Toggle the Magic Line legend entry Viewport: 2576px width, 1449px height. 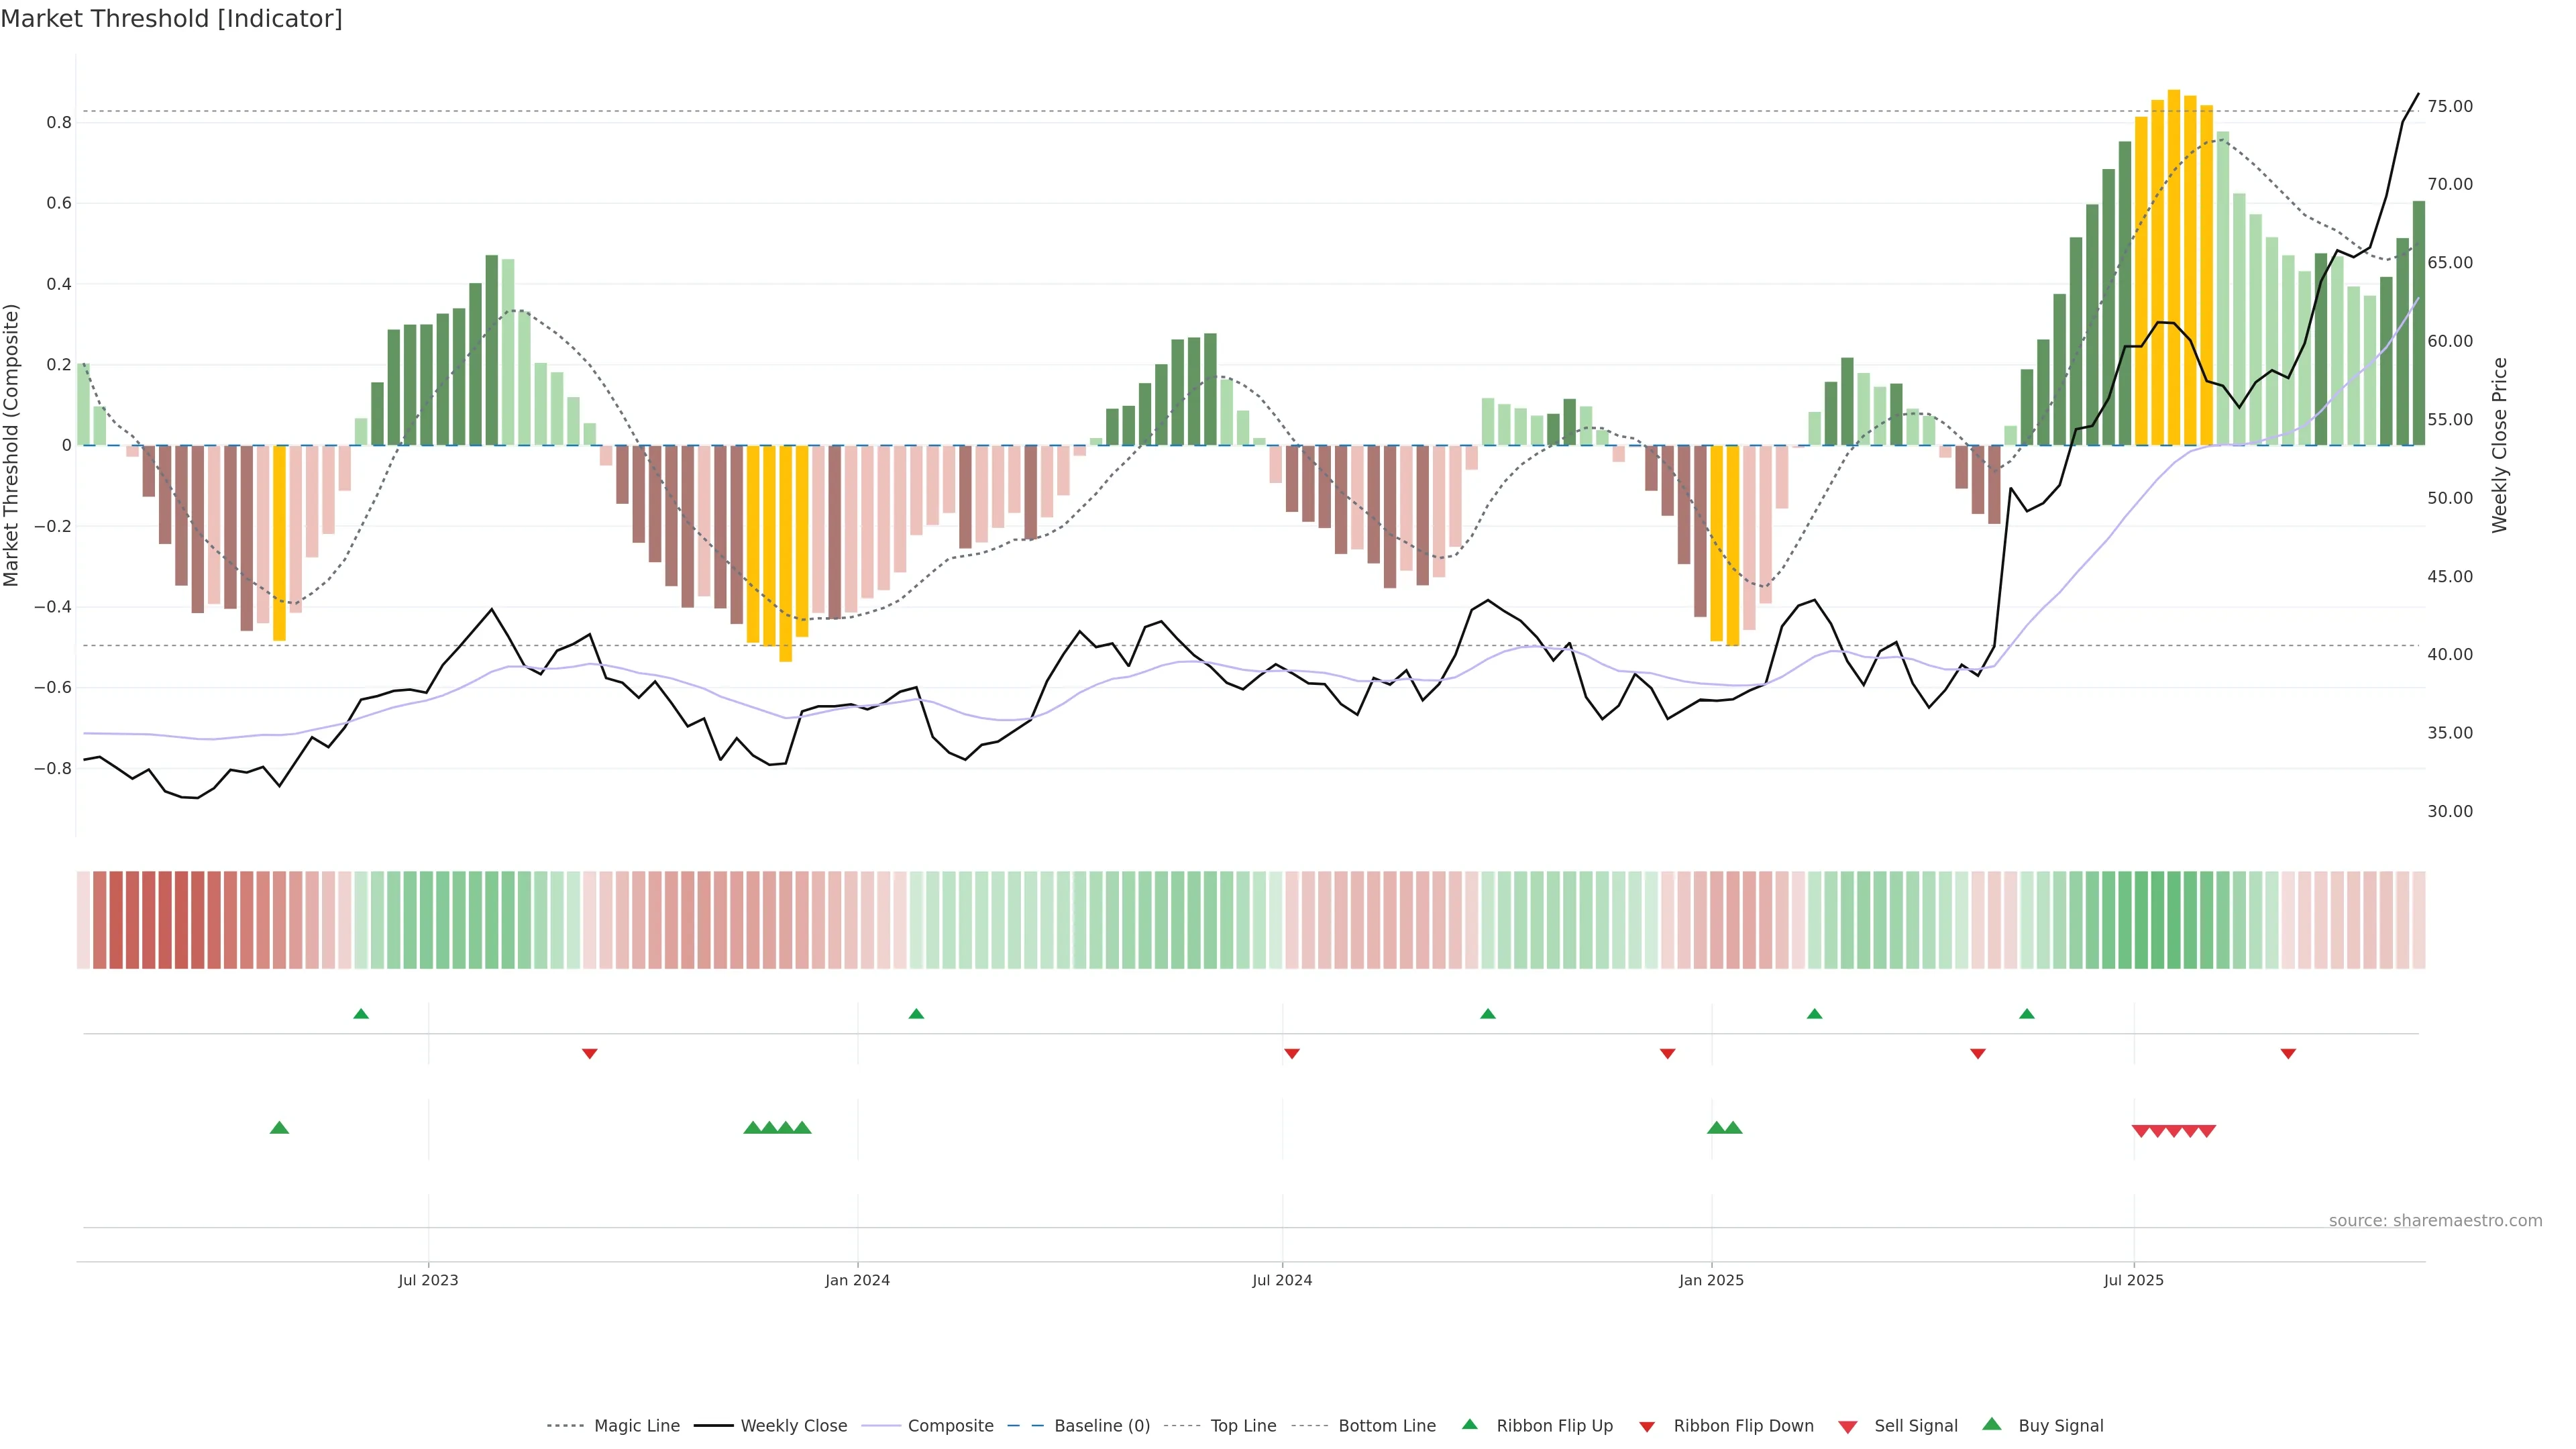[636, 1426]
